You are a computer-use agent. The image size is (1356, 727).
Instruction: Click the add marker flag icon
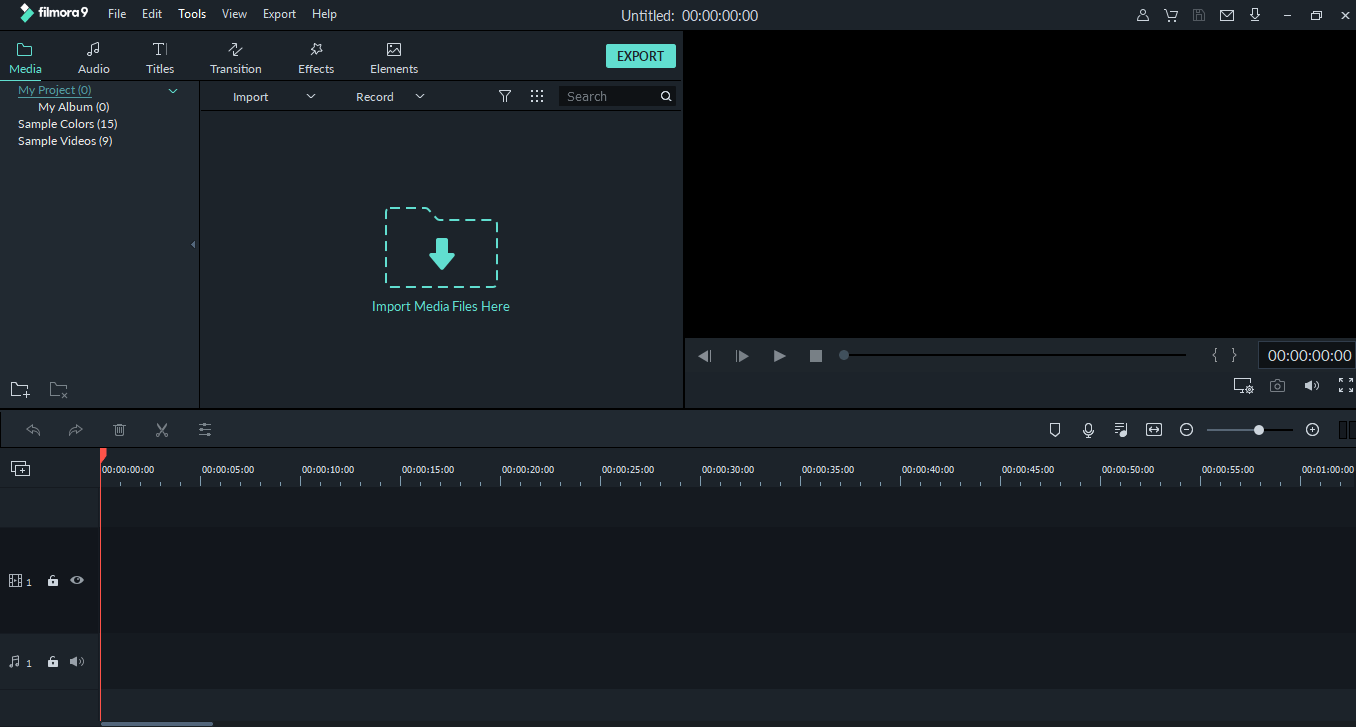1055,429
